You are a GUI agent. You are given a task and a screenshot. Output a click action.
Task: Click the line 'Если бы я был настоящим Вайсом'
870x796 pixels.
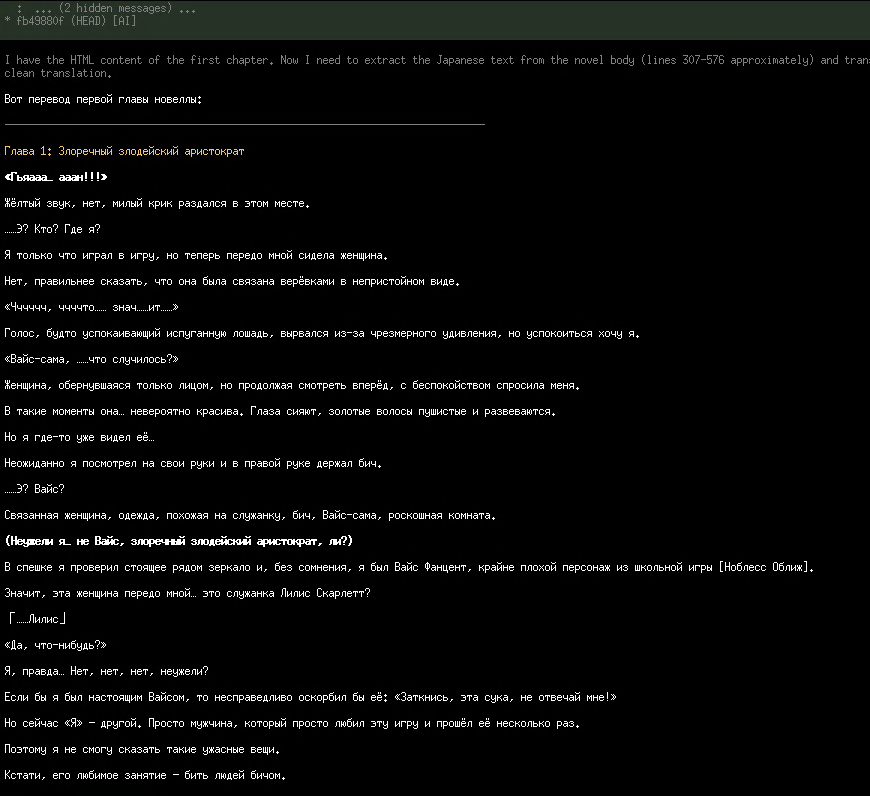pyautogui.click(x=310, y=697)
